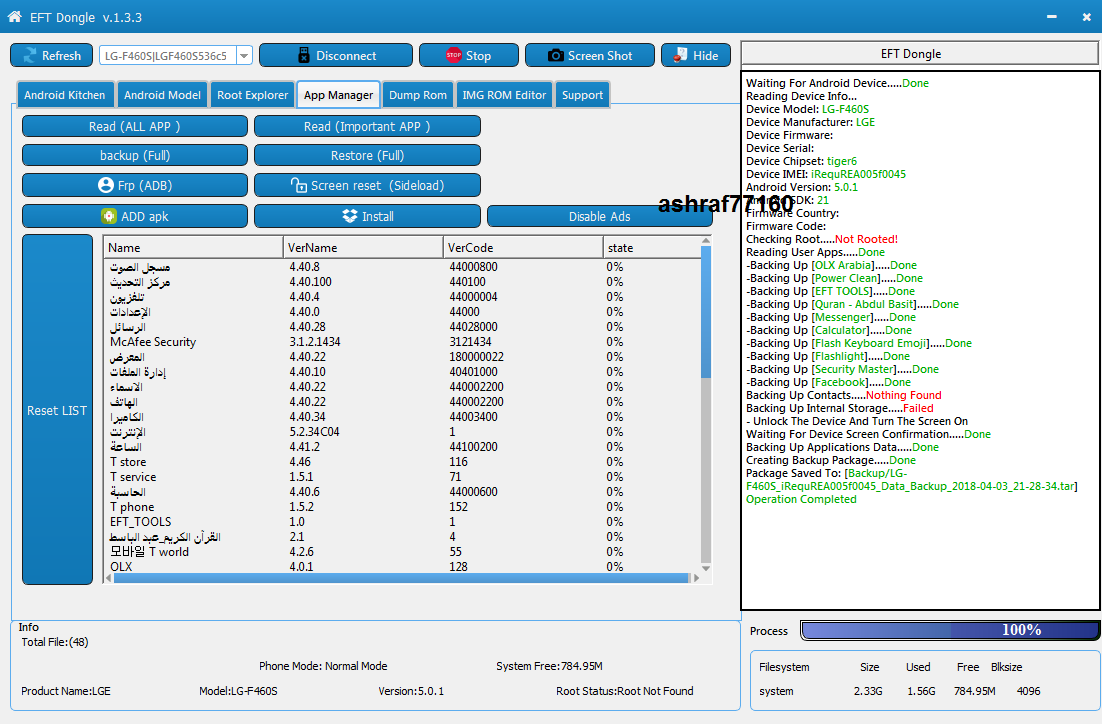Click the Total File:(48) info text

(x=55, y=642)
